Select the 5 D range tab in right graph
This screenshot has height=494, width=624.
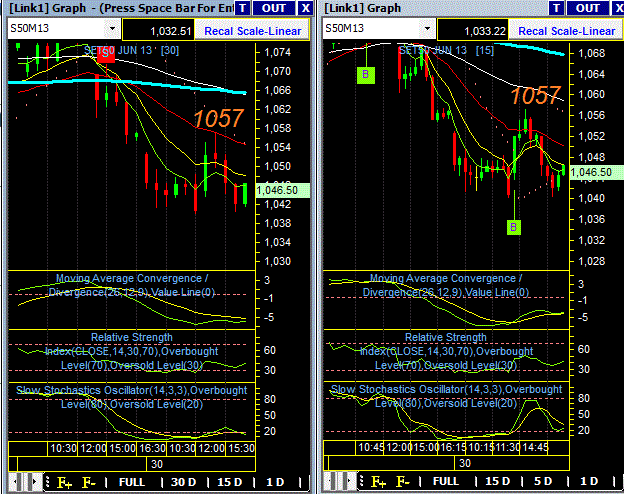[543, 482]
